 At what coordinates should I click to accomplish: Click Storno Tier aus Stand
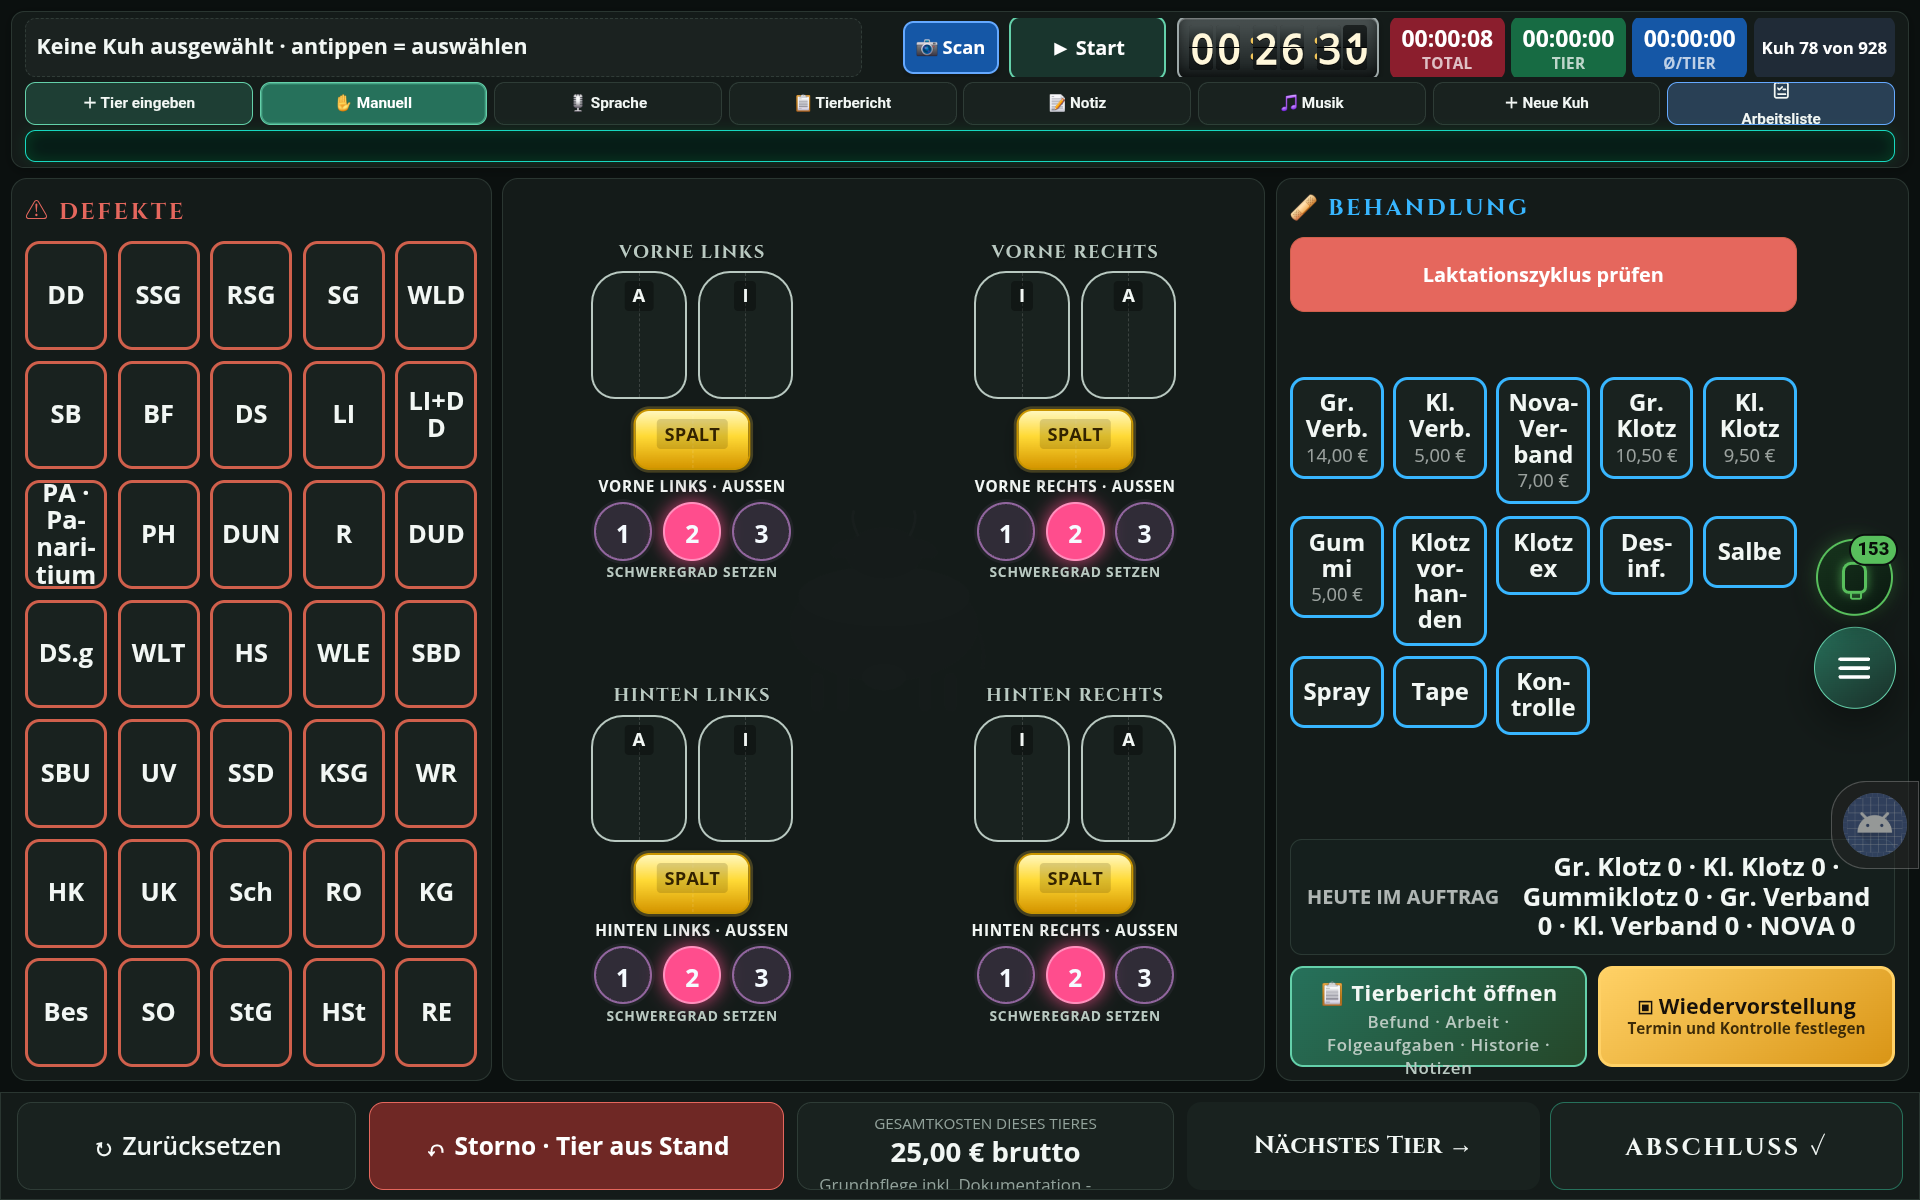(x=576, y=1146)
